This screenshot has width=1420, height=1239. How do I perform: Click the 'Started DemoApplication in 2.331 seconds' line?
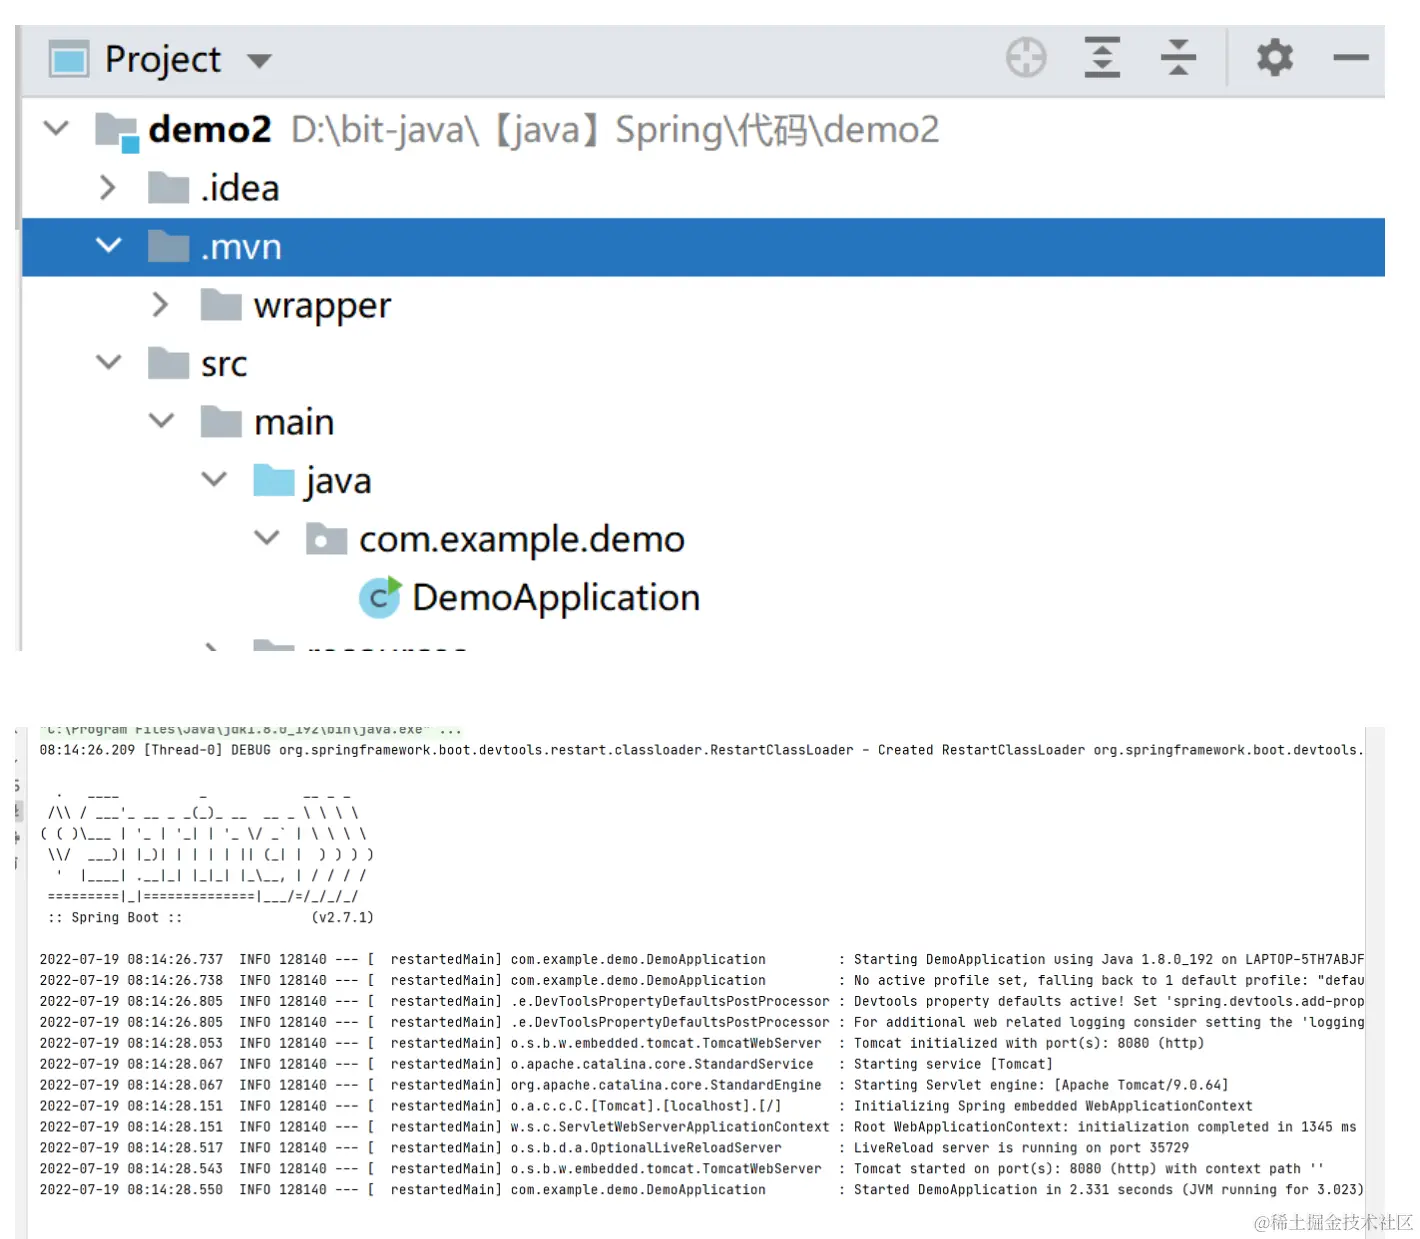click(701, 1190)
